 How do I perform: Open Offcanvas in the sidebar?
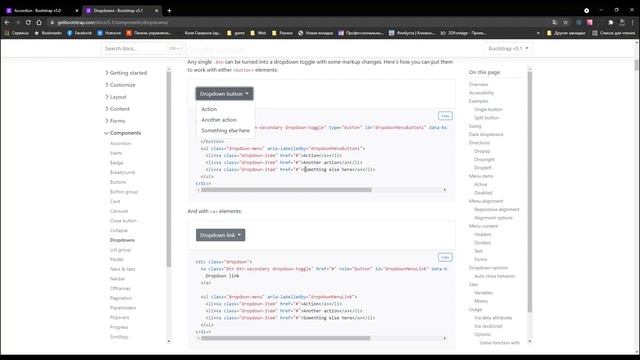point(120,289)
